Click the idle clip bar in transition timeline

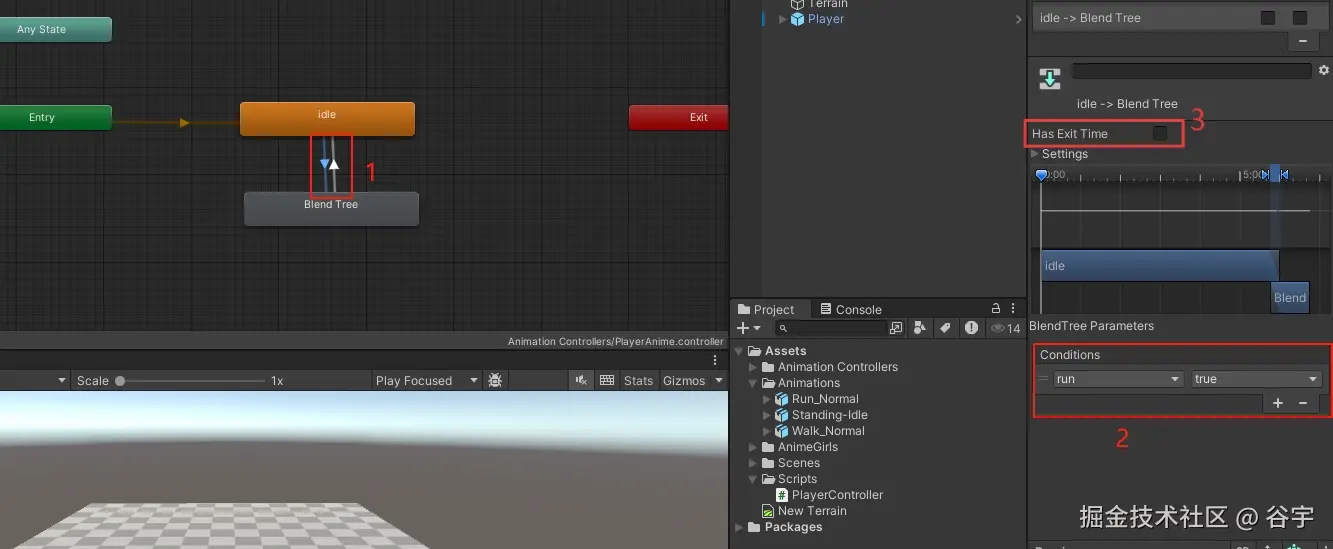(x=1159, y=265)
